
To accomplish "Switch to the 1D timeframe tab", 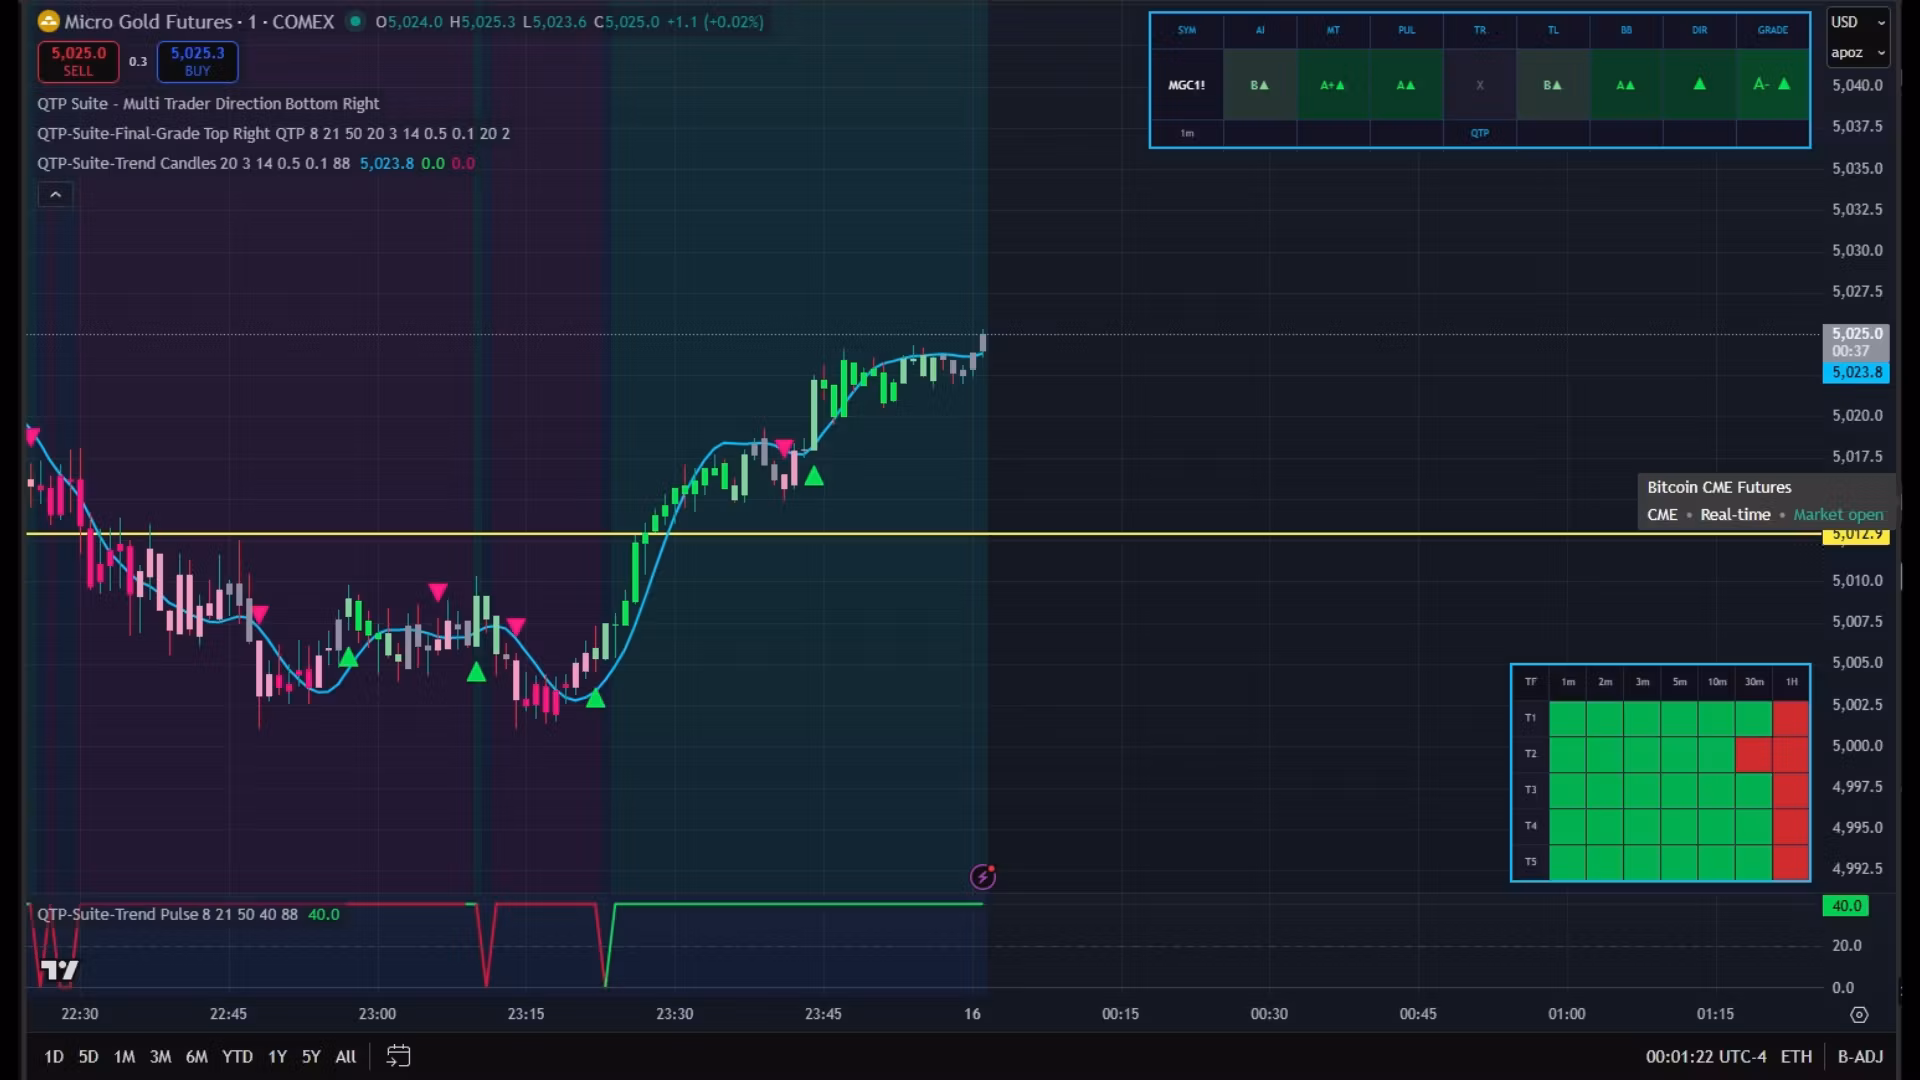I will pos(53,1056).
